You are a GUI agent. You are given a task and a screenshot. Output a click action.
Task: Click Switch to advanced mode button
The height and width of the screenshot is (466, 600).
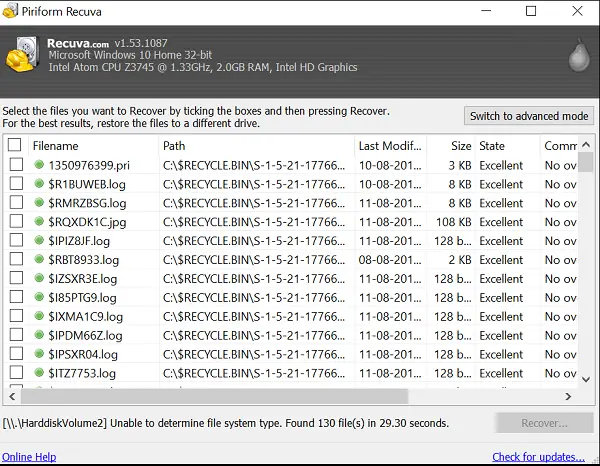529,116
